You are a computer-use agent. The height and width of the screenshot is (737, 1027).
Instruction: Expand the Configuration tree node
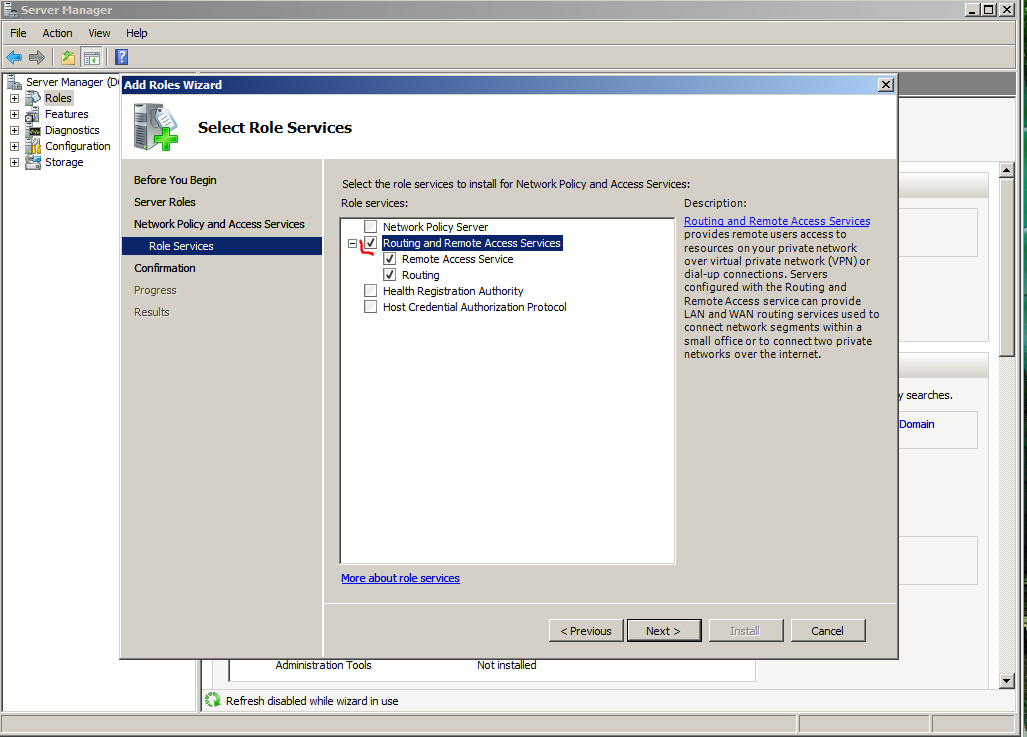click(x=14, y=146)
